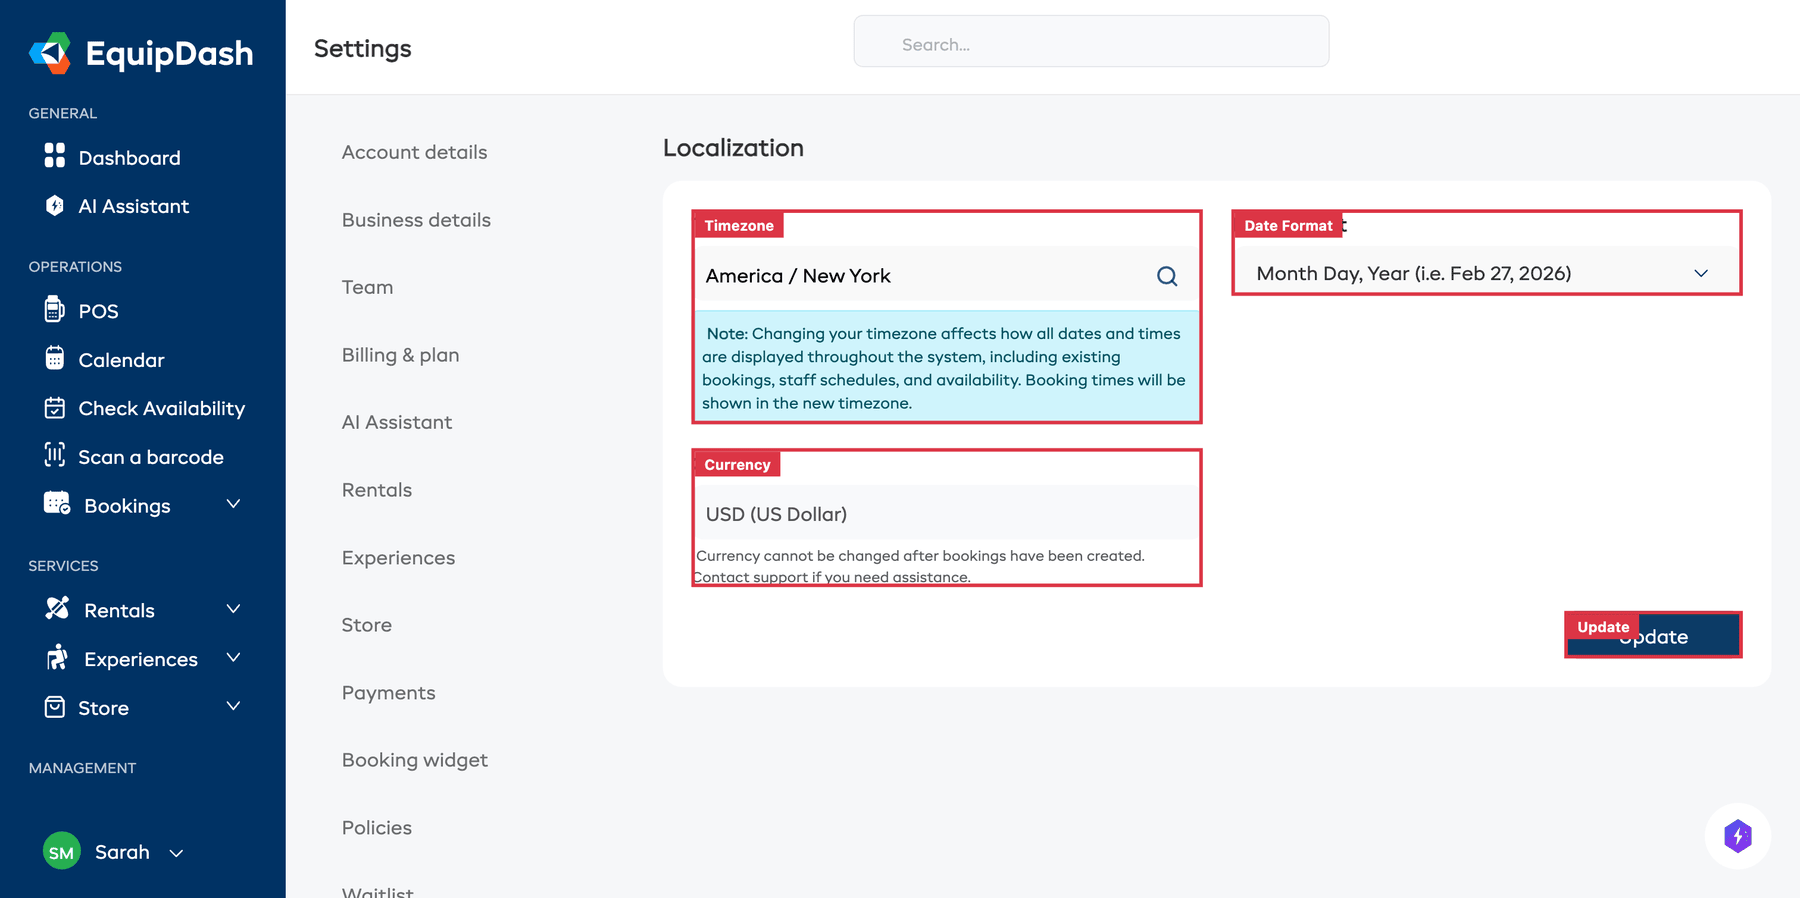Open the AI Assistant sidebar icon

click(x=55, y=205)
